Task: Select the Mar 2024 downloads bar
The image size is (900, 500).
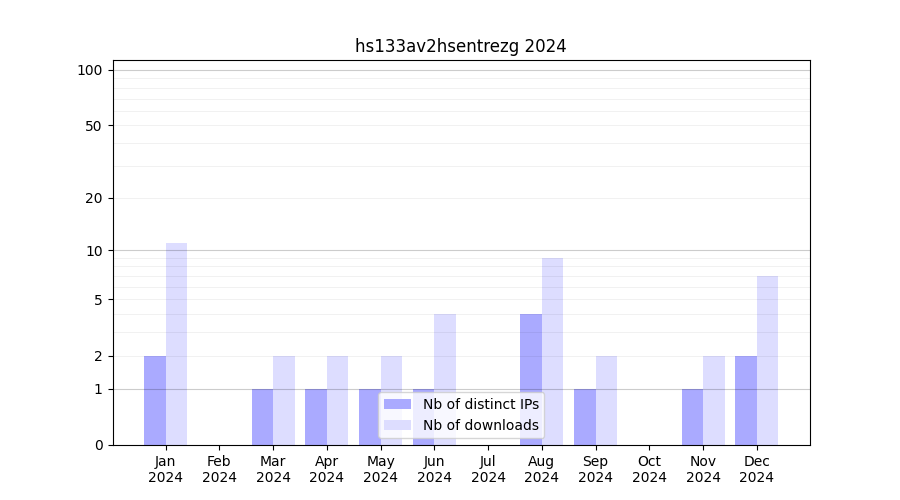Action: (x=284, y=400)
